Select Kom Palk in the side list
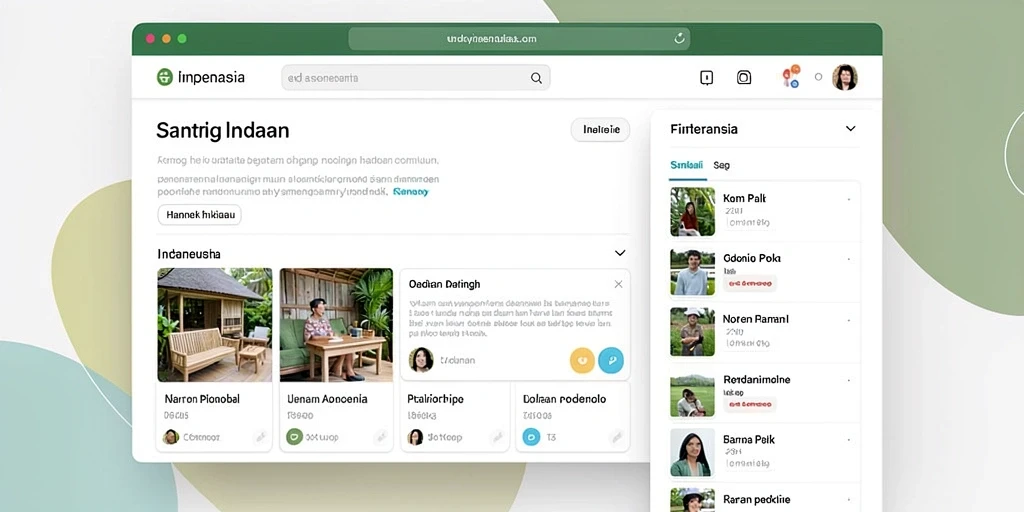This screenshot has height=512, width=1024. (x=765, y=212)
